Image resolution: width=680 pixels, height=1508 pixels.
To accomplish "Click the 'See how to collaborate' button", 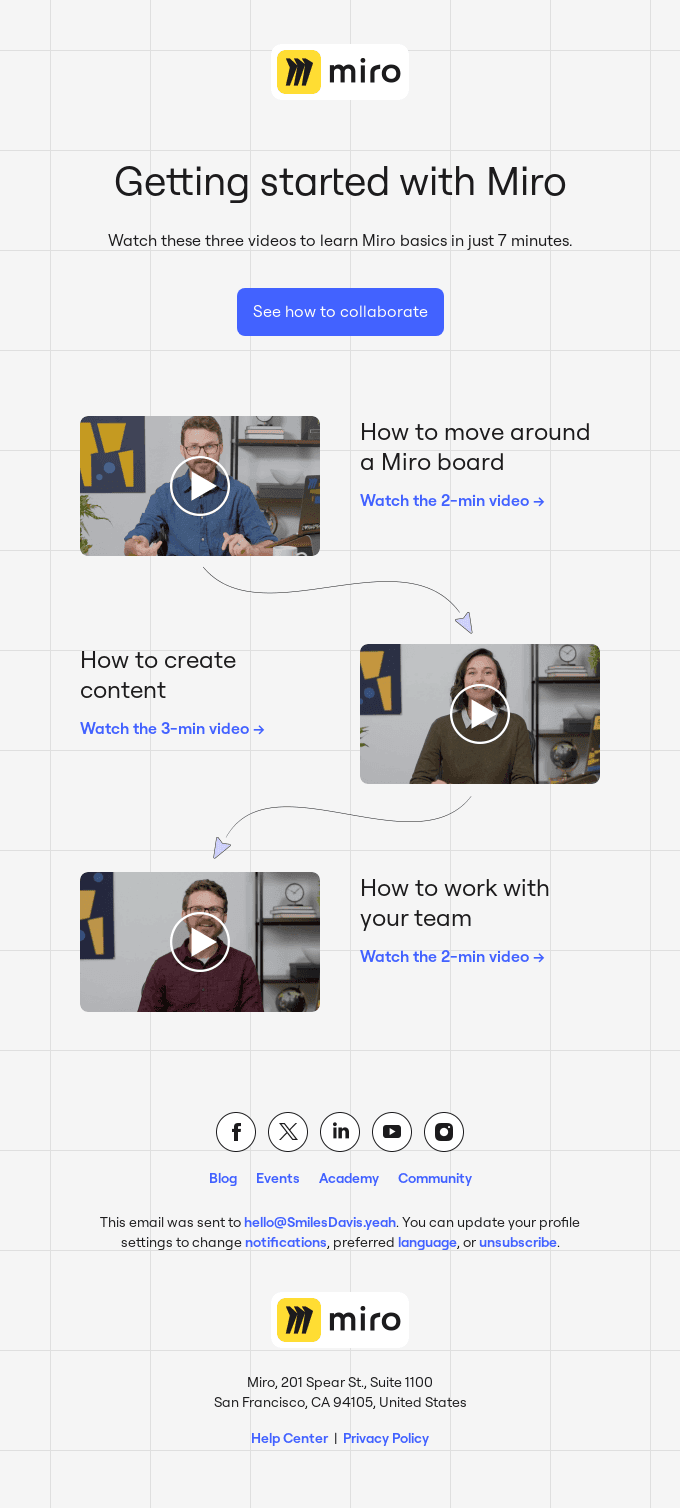I will pyautogui.click(x=340, y=312).
